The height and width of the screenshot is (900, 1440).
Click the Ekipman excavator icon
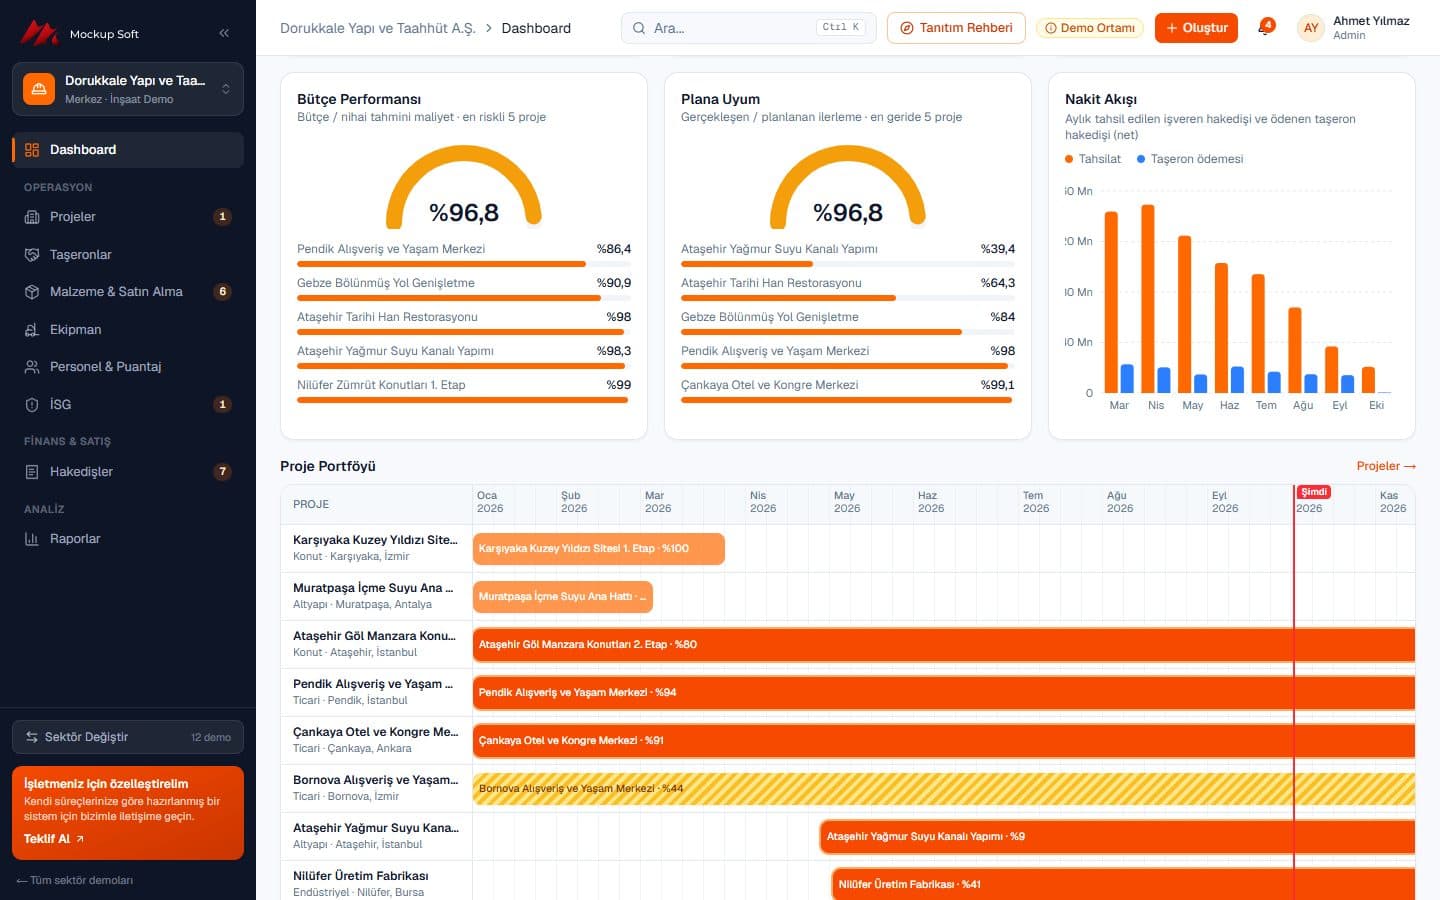(32, 330)
